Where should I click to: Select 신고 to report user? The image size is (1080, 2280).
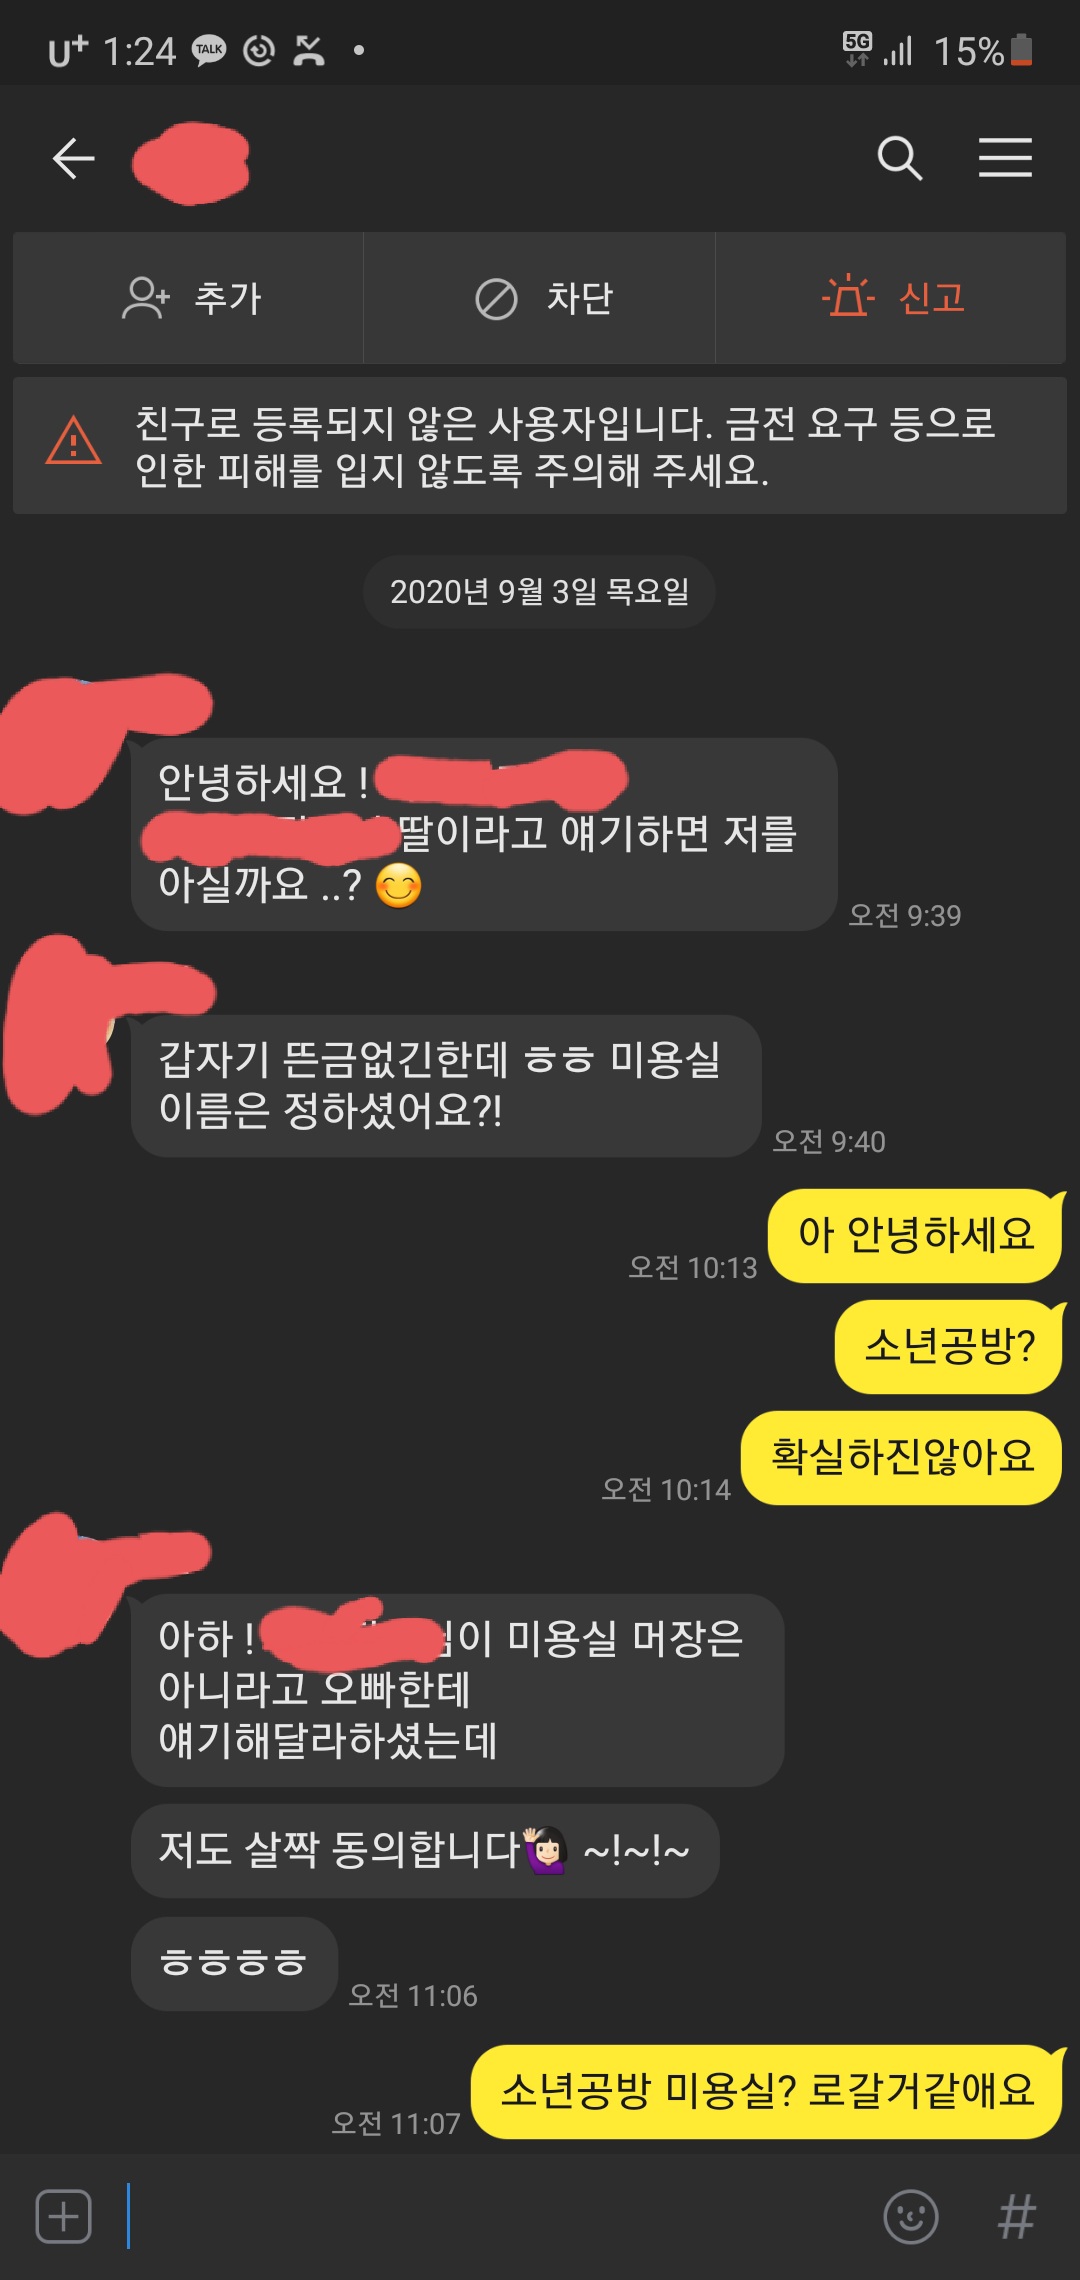(x=932, y=298)
